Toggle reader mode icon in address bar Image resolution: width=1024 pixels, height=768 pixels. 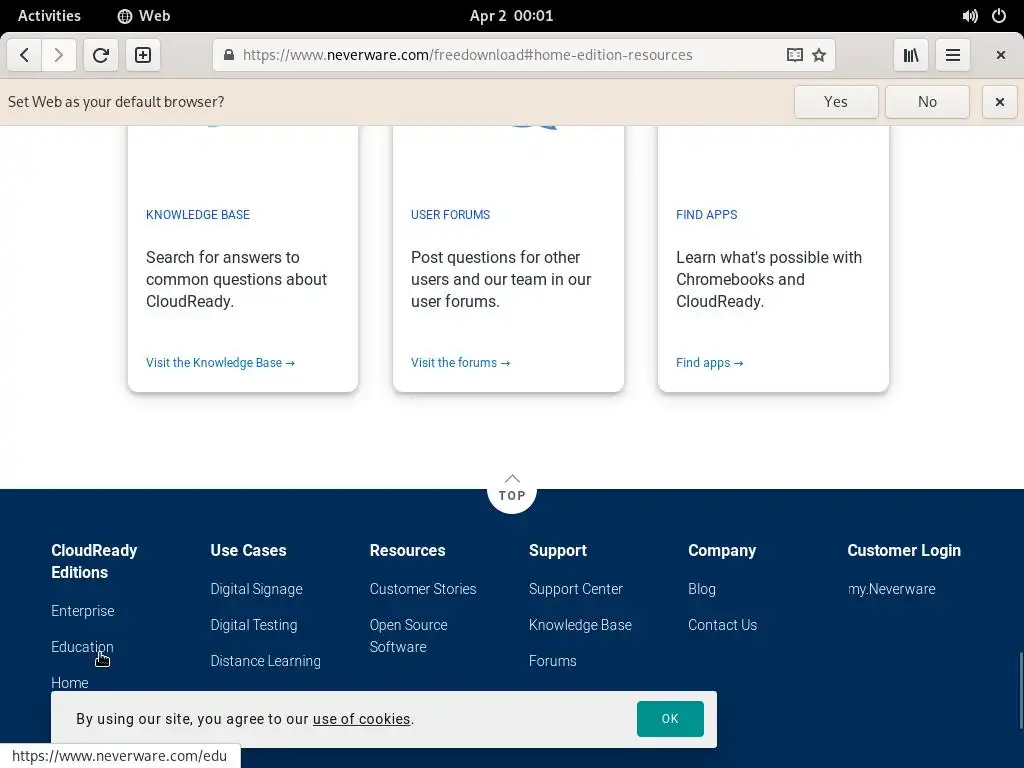tap(794, 55)
